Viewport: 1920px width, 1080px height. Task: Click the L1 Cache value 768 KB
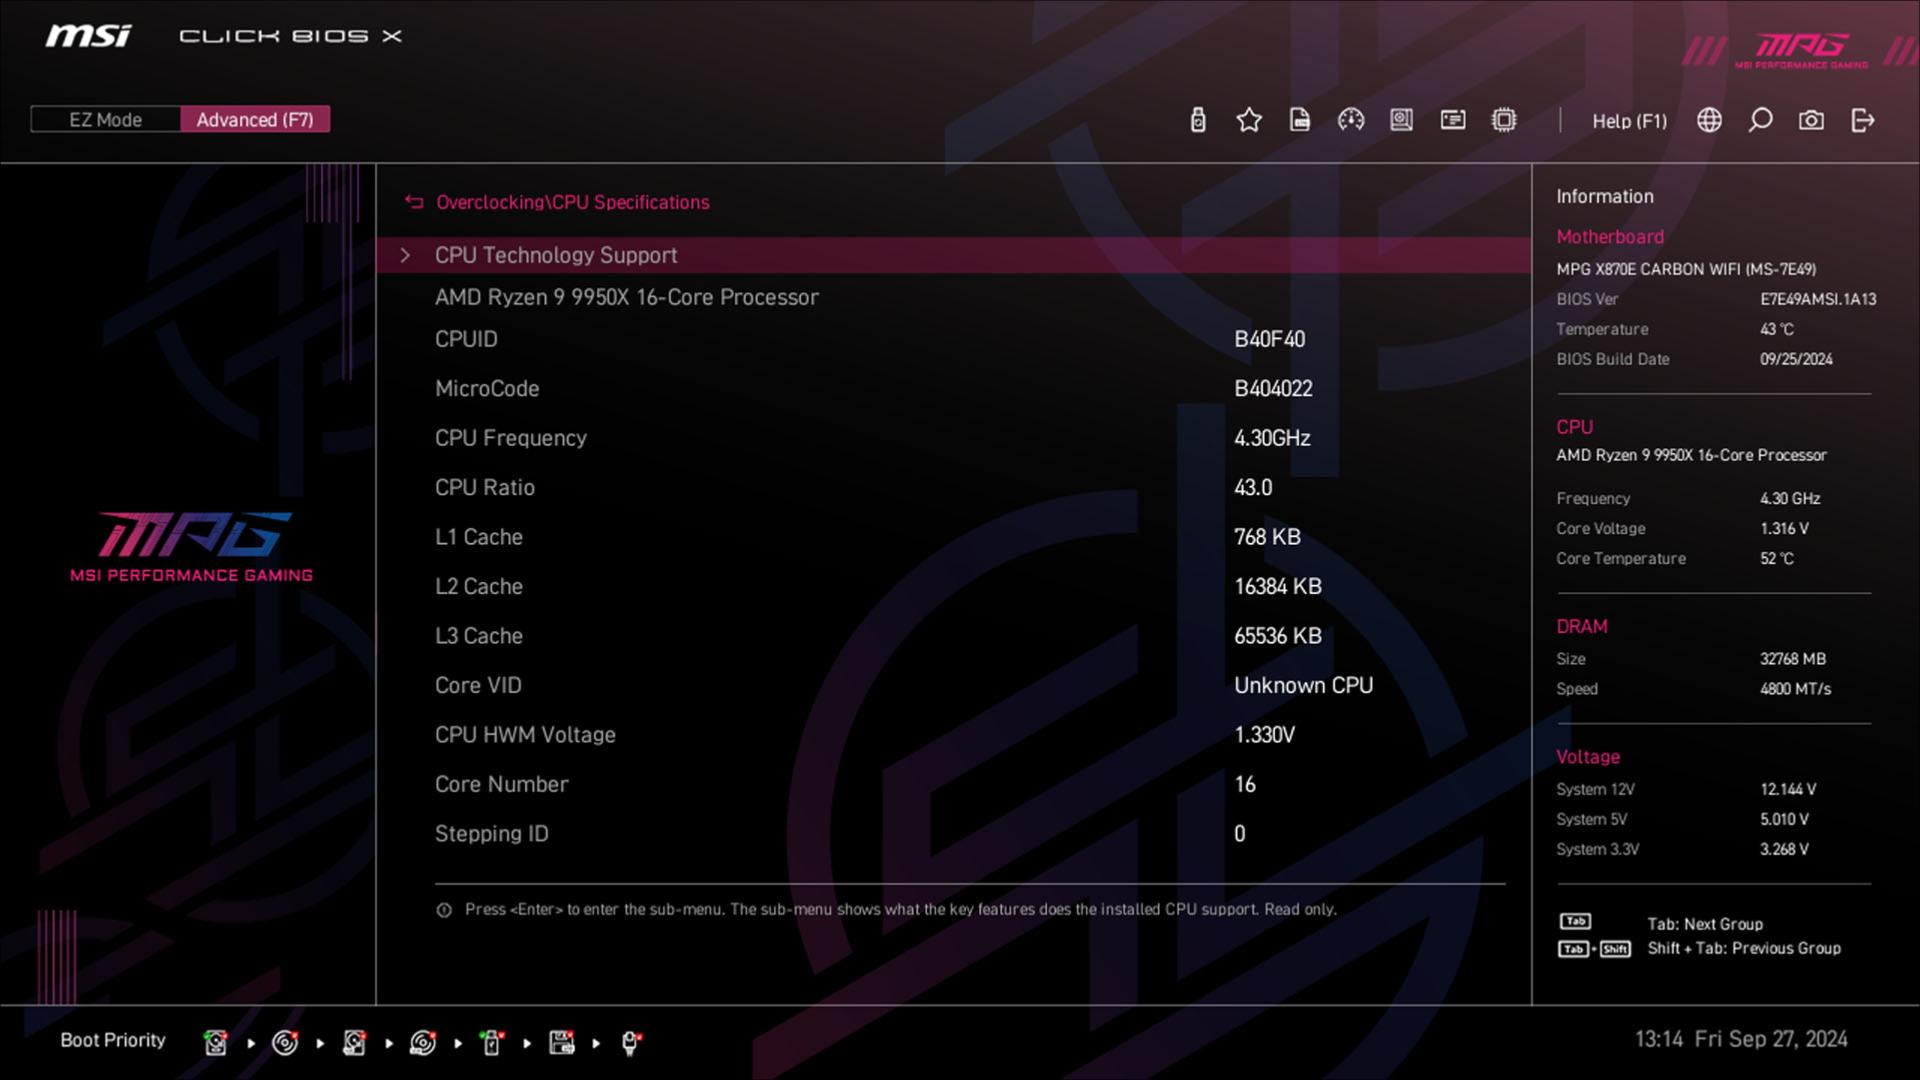click(1267, 537)
